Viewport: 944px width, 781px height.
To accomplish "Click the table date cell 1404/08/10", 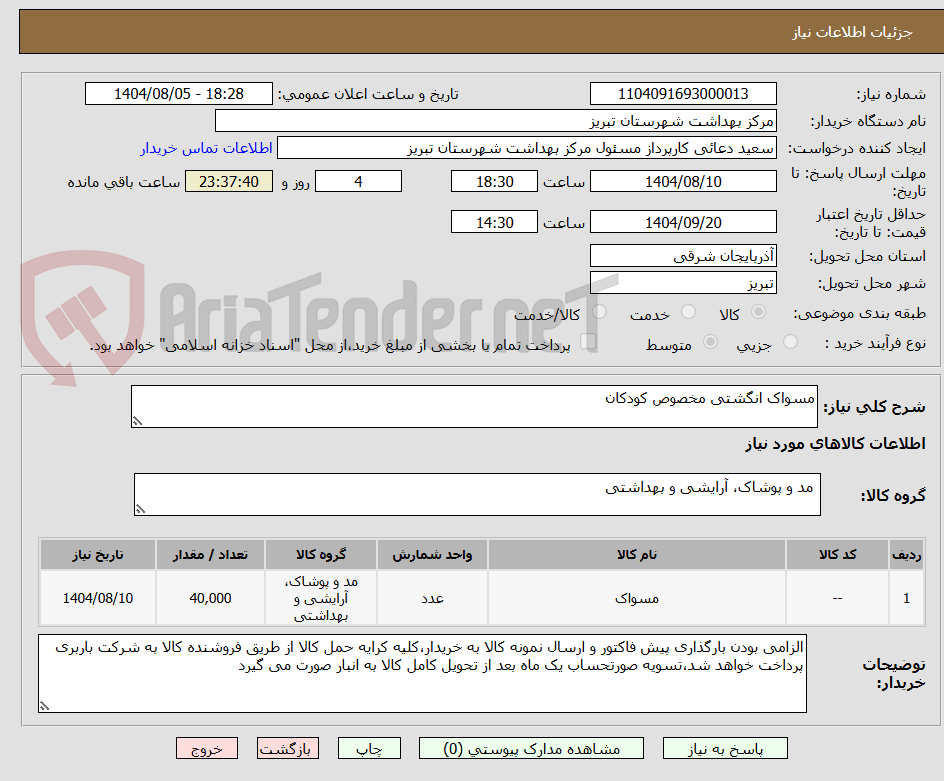I will coord(98,598).
